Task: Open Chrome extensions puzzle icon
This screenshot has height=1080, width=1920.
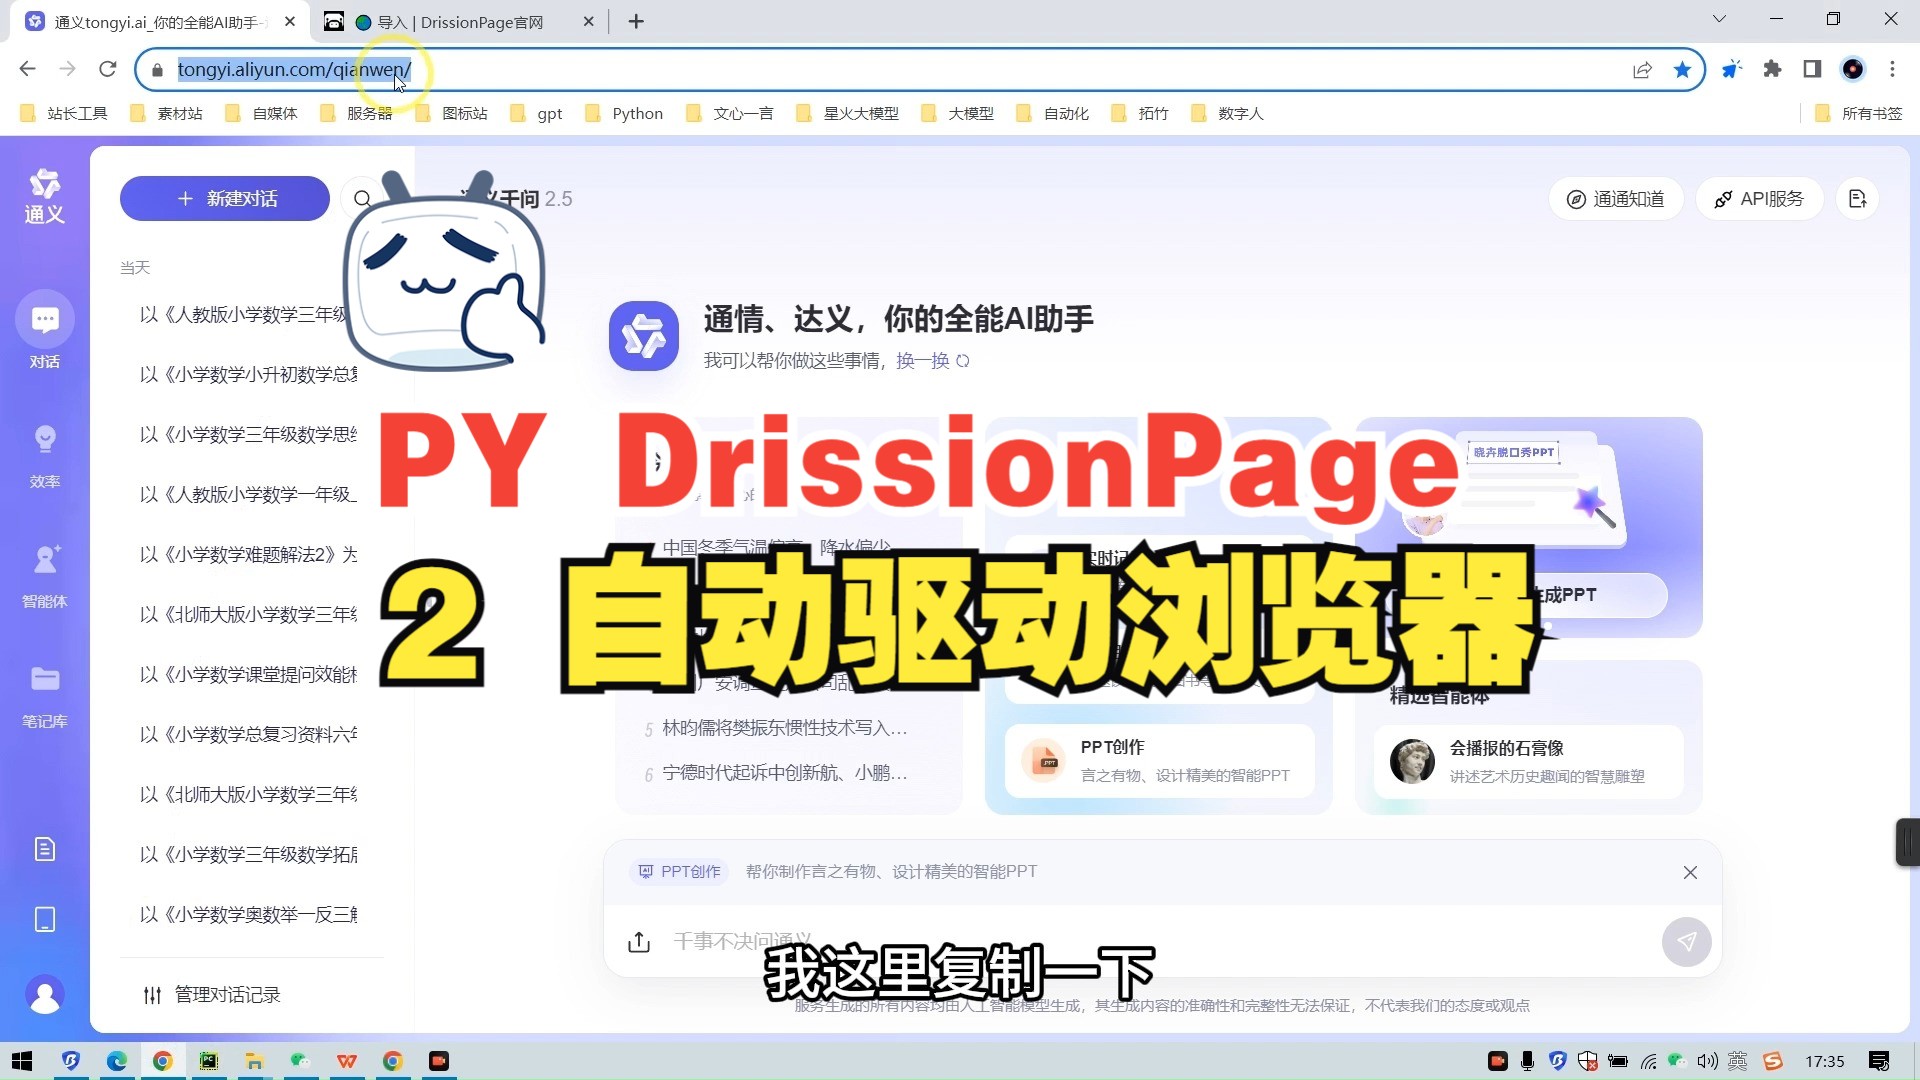Action: click(1772, 69)
